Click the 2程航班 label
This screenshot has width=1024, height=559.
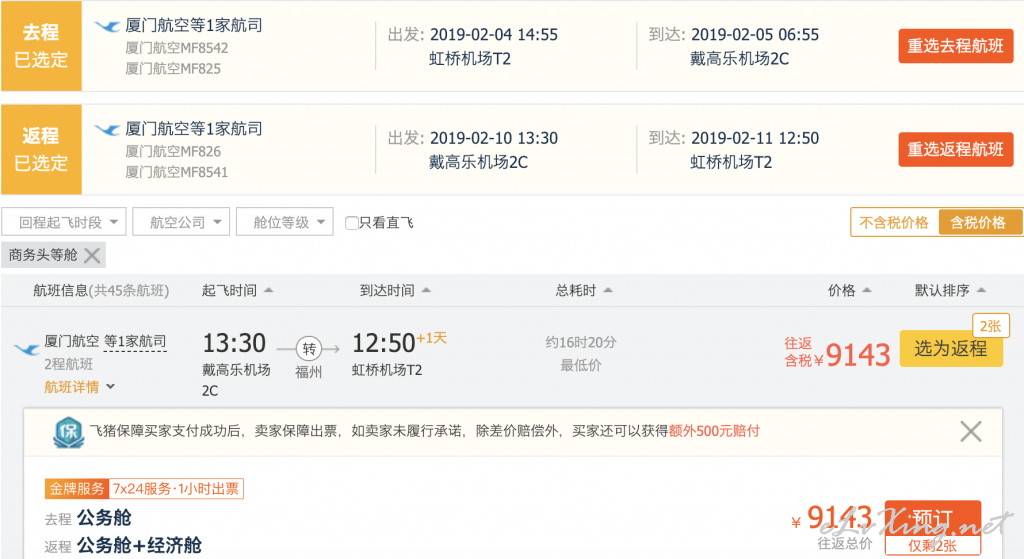[69, 364]
